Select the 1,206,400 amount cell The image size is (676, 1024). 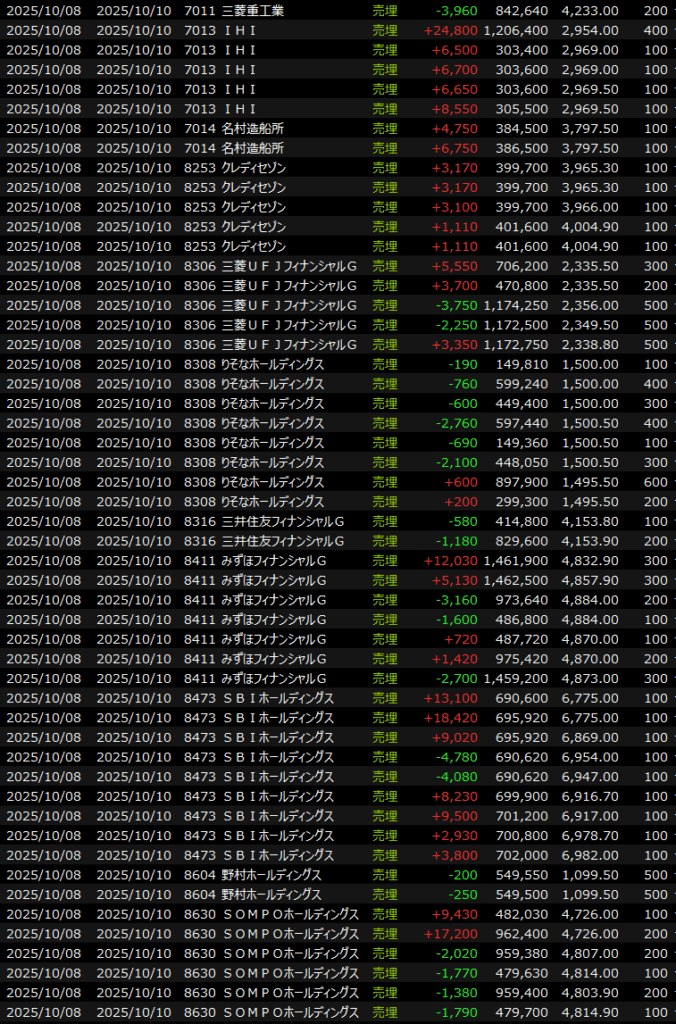[516, 31]
